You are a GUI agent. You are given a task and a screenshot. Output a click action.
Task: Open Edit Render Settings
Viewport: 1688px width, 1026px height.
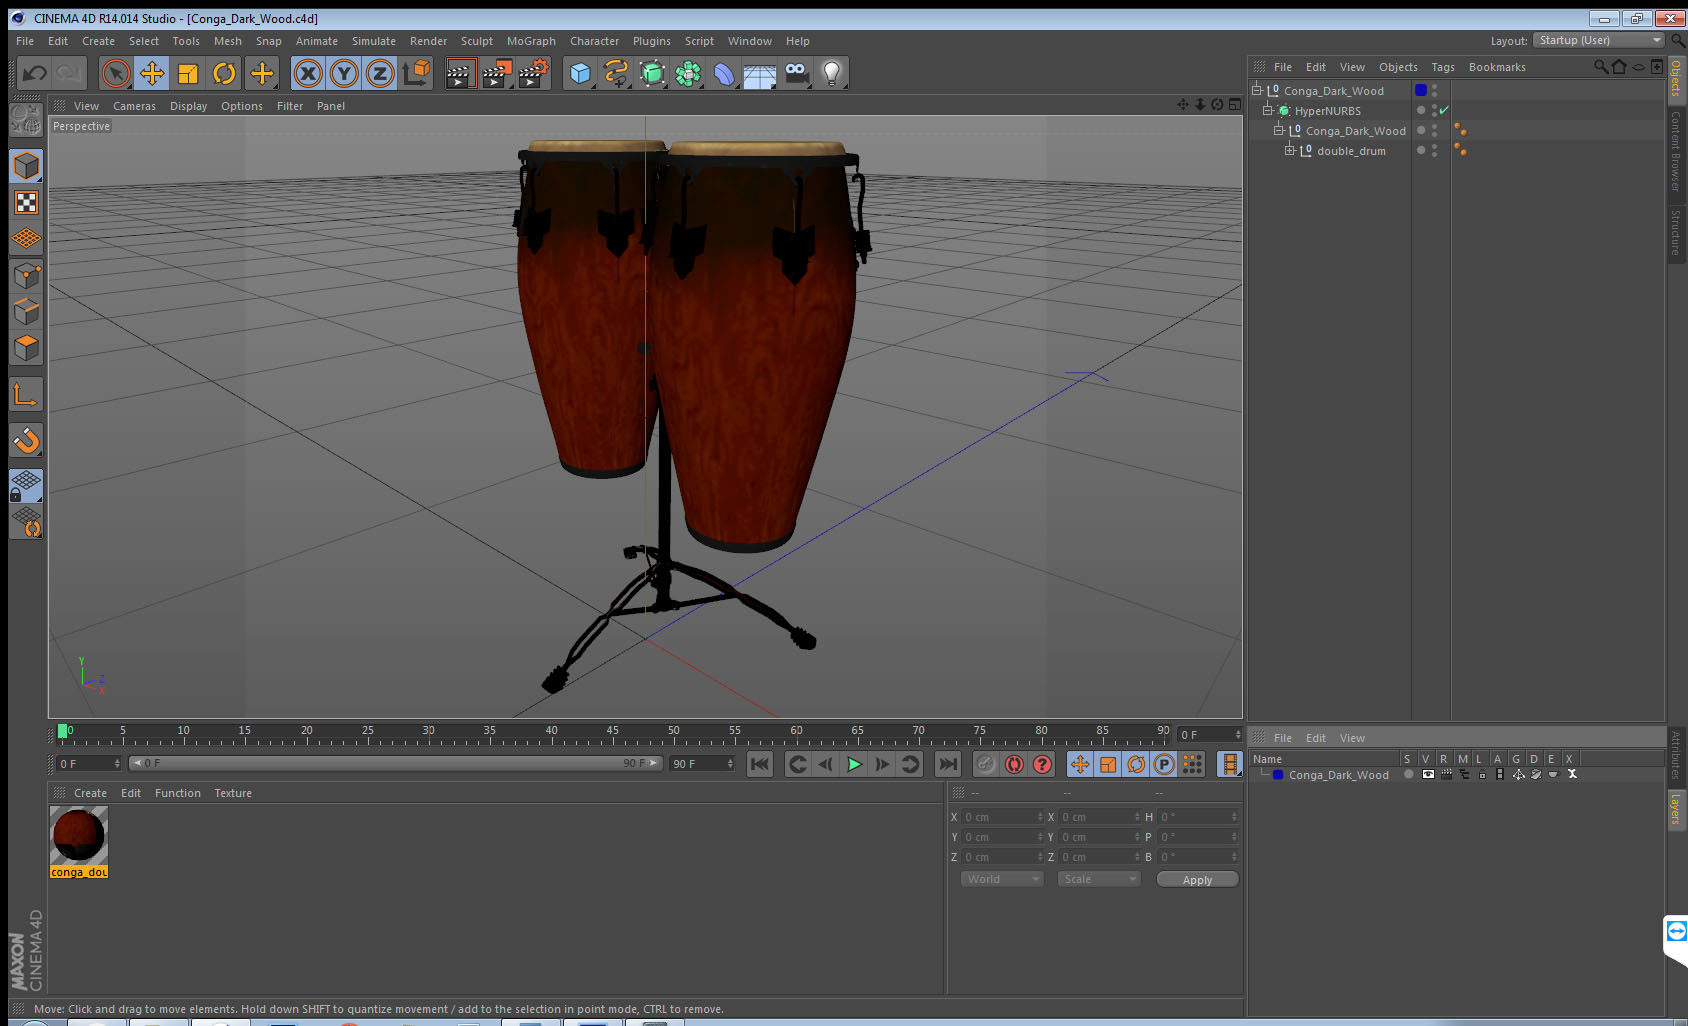(534, 73)
